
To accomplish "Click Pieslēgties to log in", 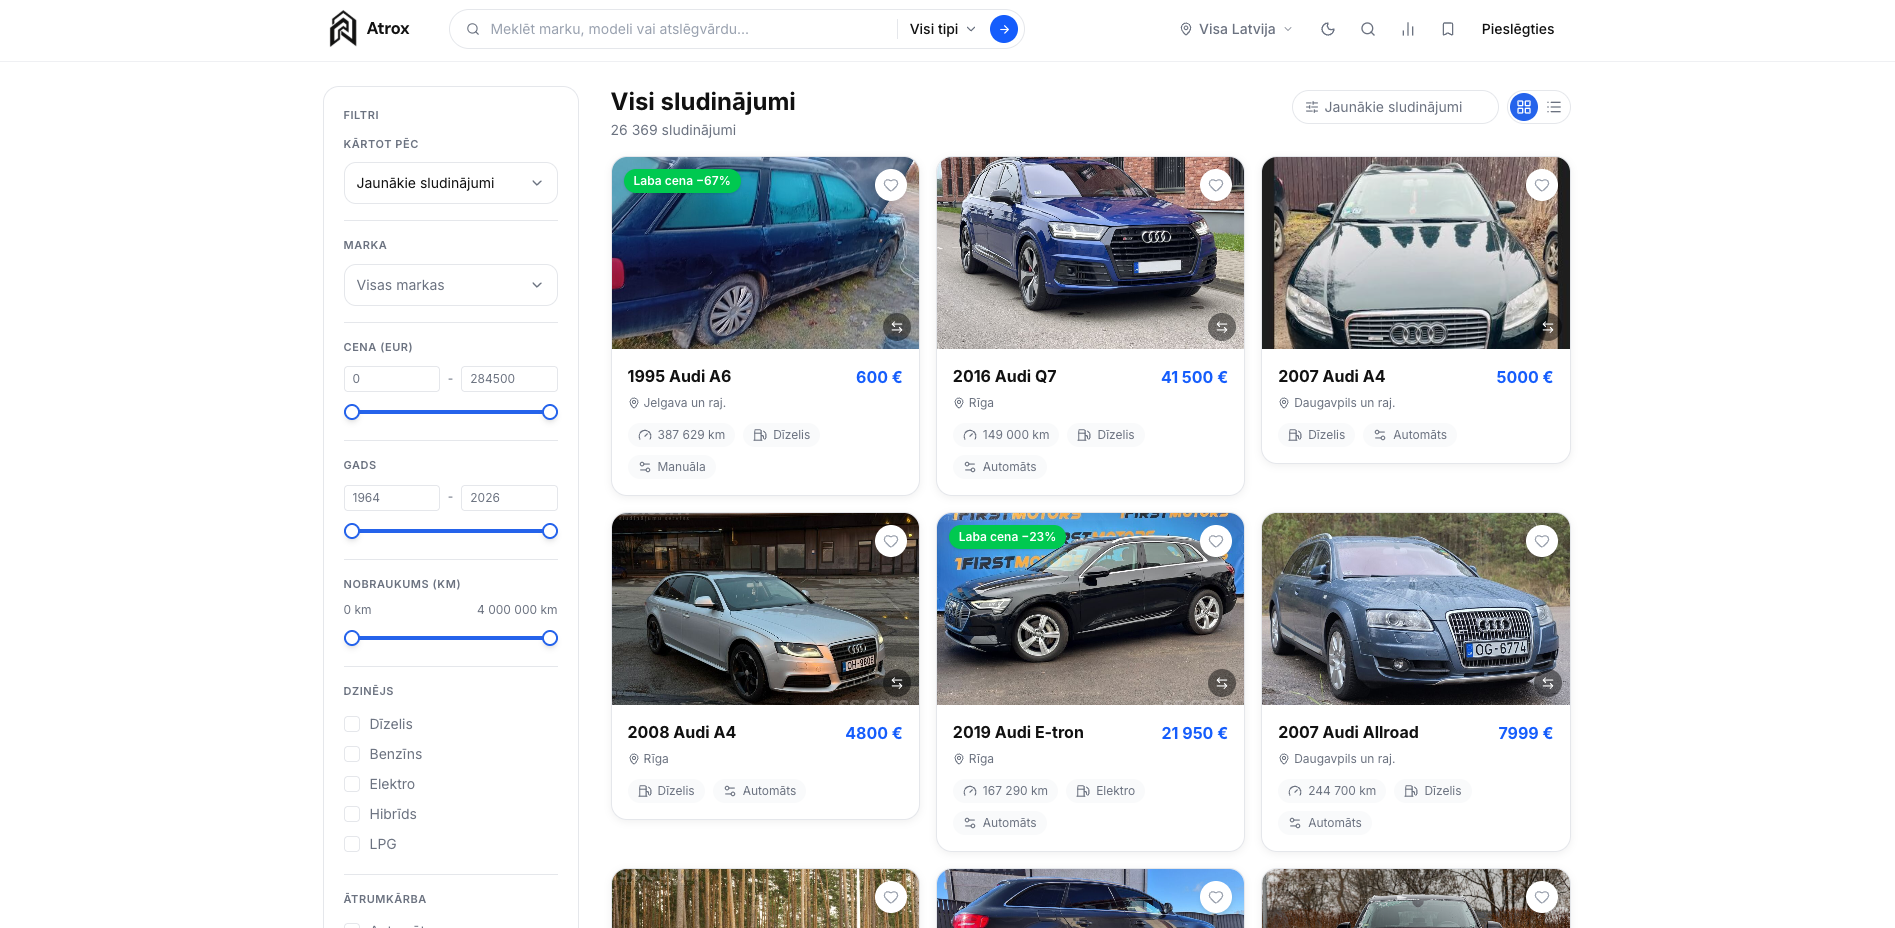I will pos(1517,29).
